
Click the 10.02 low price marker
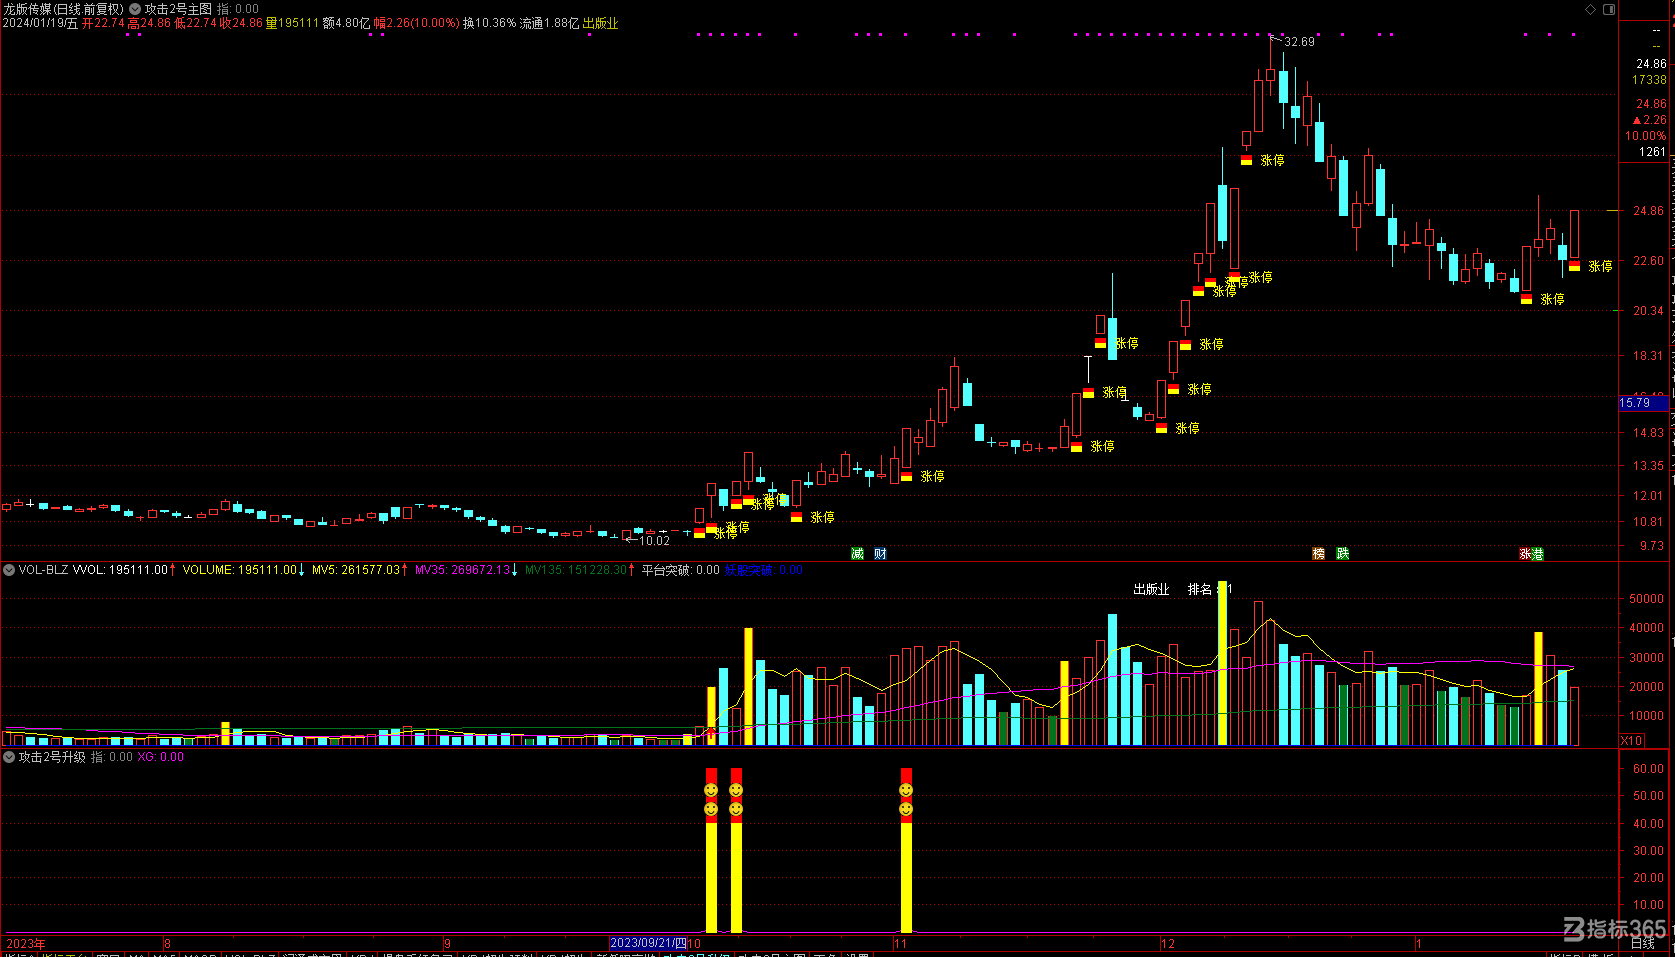[654, 540]
